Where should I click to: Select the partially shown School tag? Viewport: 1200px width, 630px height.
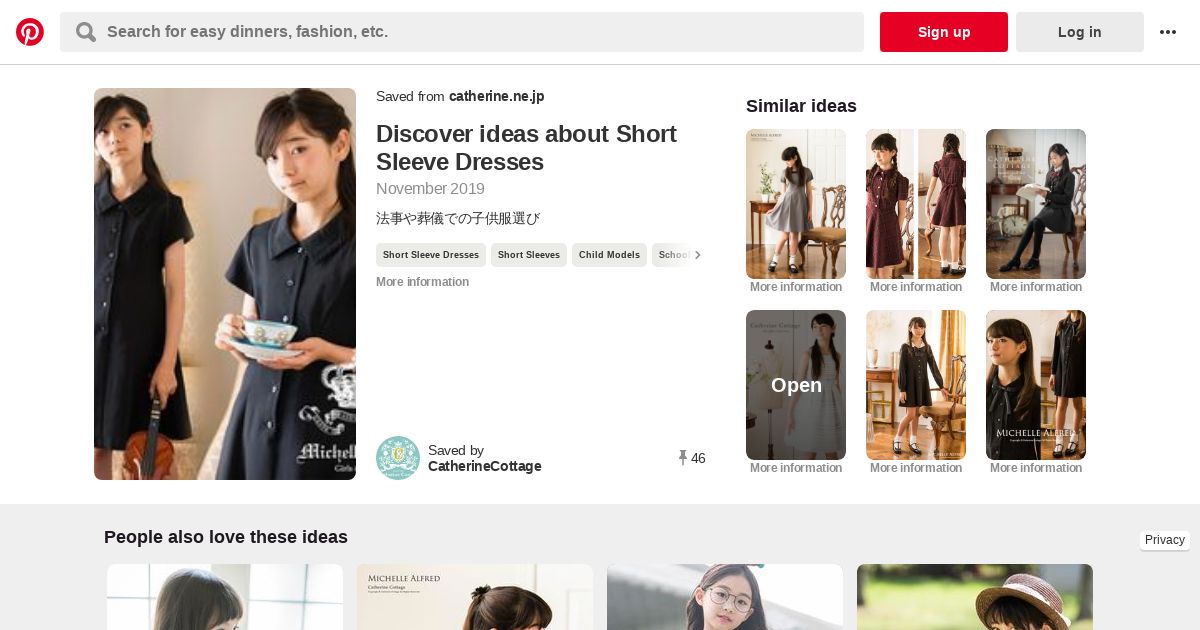(673, 255)
